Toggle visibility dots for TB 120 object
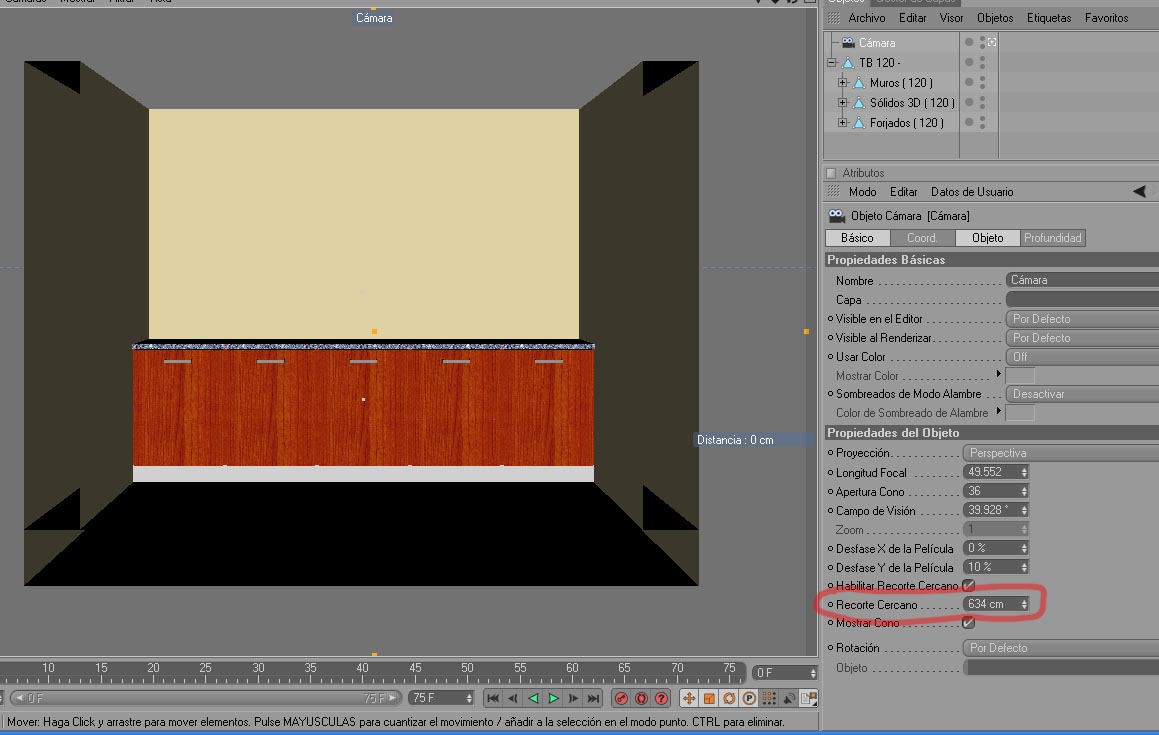This screenshot has height=735, width=1159. pyautogui.click(x=982, y=63)
